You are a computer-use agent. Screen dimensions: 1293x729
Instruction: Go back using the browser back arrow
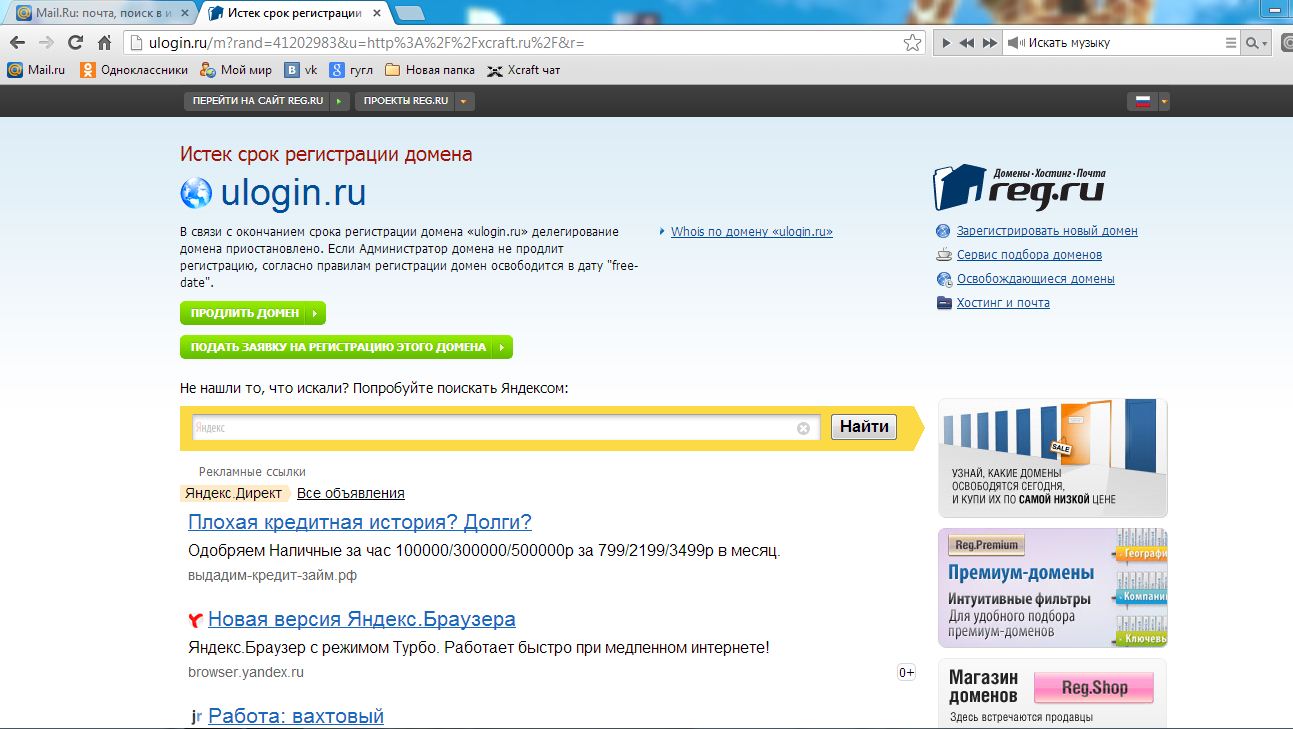pos(17,43)
